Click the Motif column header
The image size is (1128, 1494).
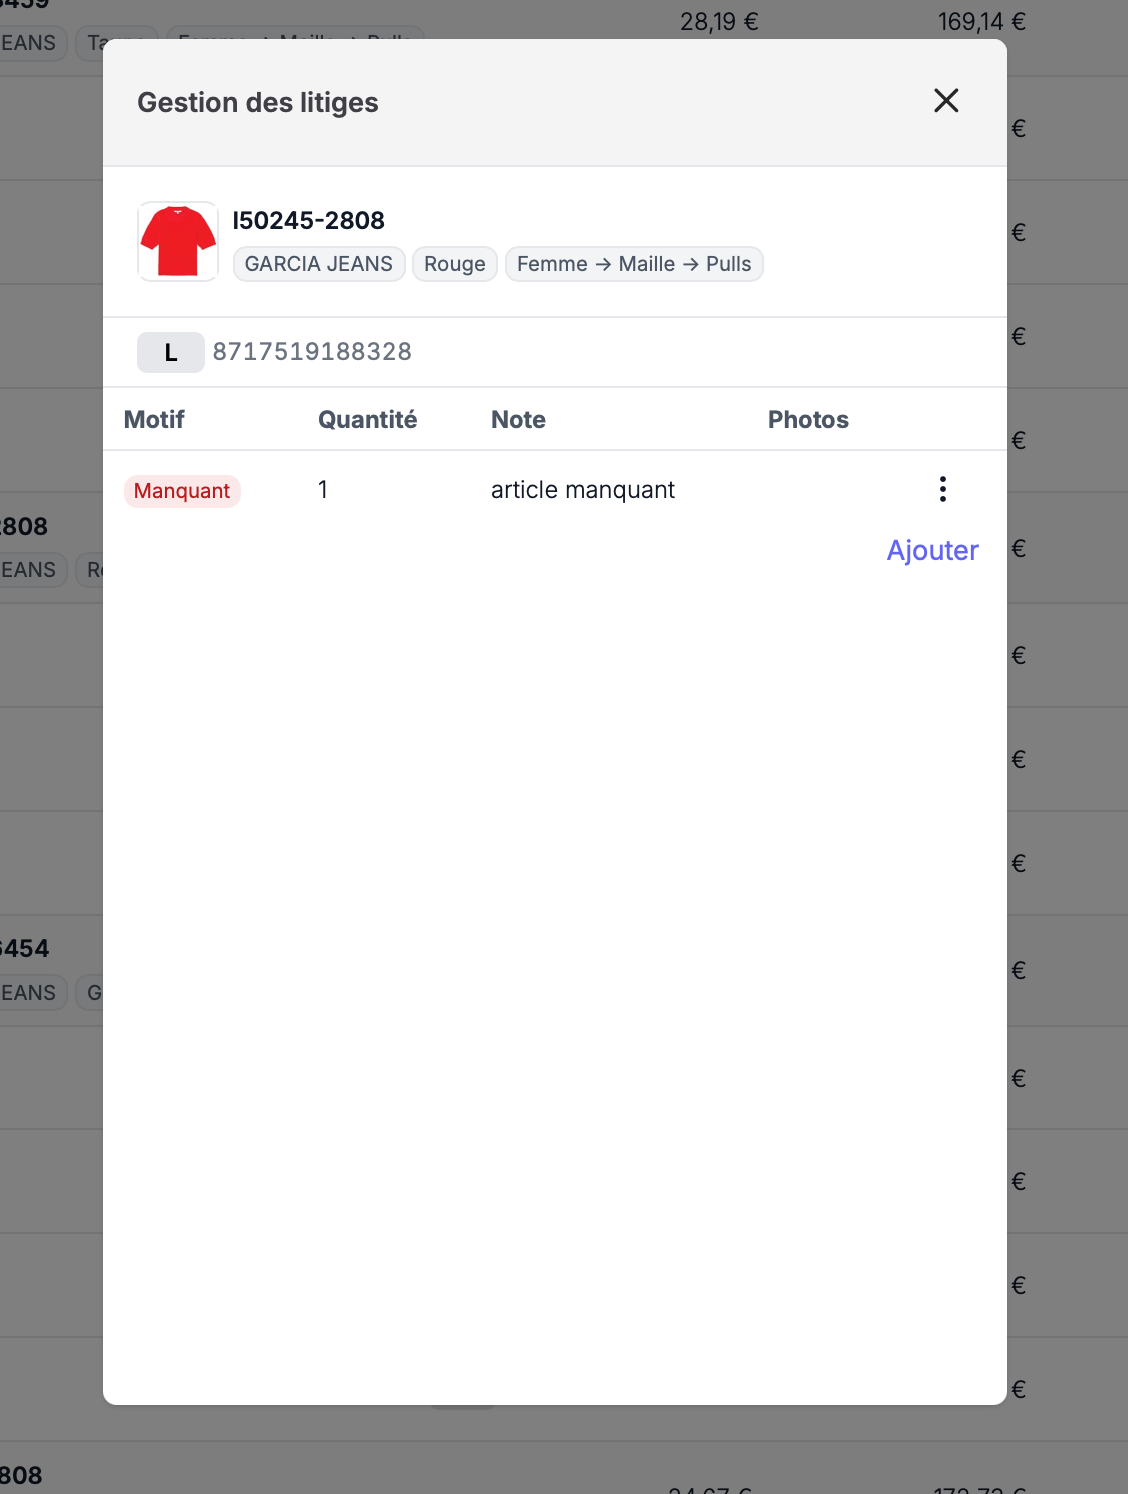[154, 420]
